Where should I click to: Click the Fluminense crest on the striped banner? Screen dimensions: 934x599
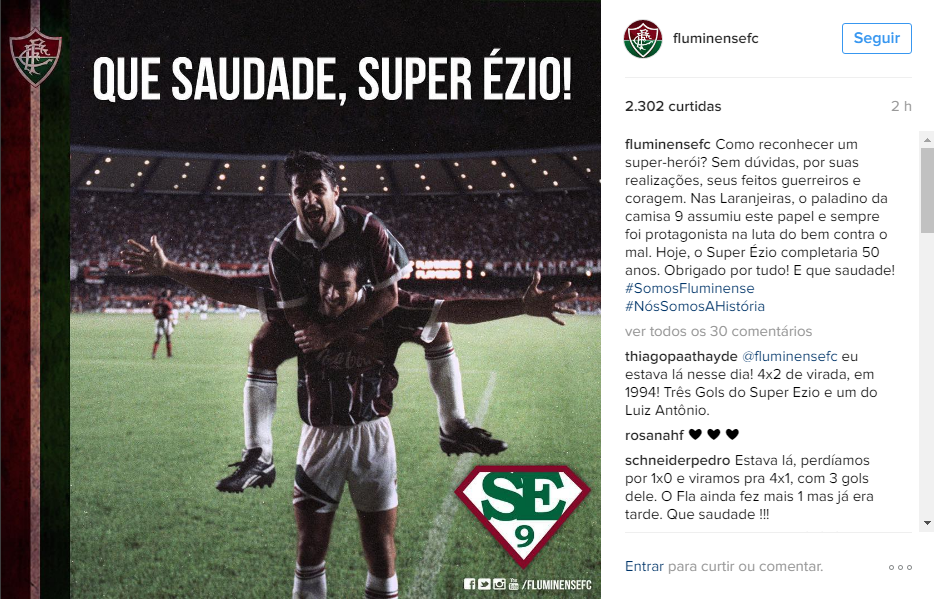point(36,58)
